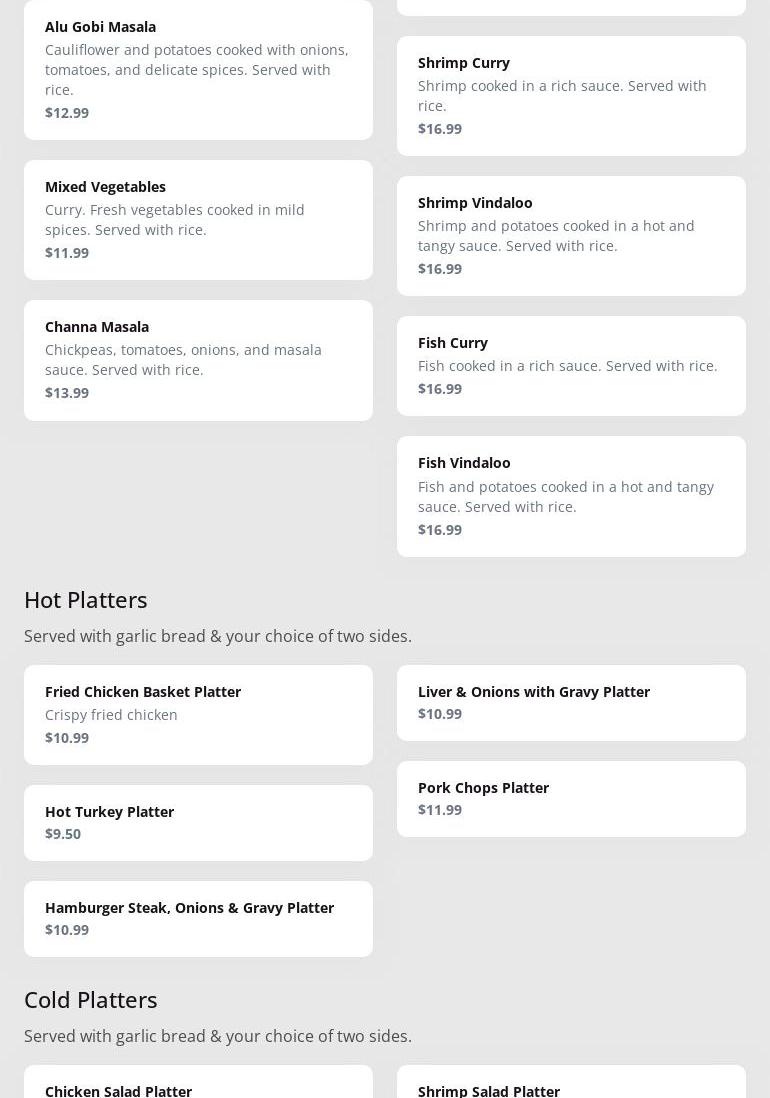The height and width of the screenshot is (1098, 770).
Task: Open the Channa Masala item card
Action: coord(198,359)
